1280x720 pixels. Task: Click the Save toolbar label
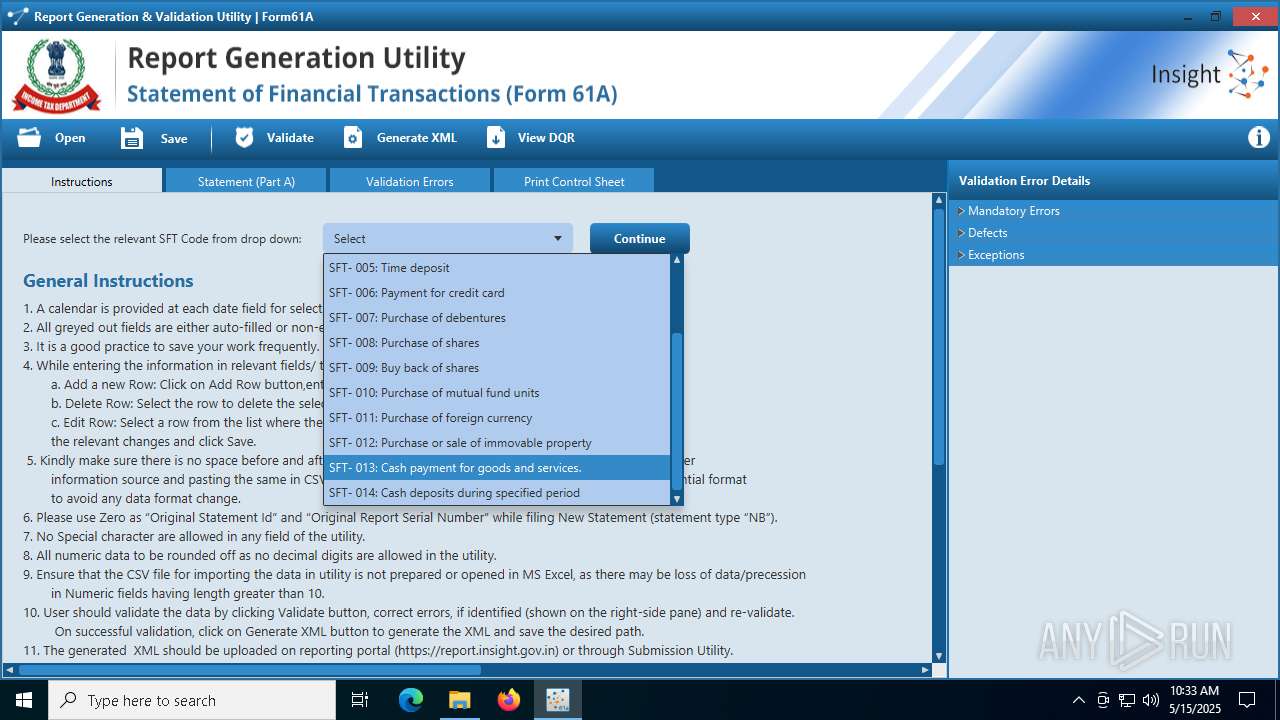coord(174,139)
